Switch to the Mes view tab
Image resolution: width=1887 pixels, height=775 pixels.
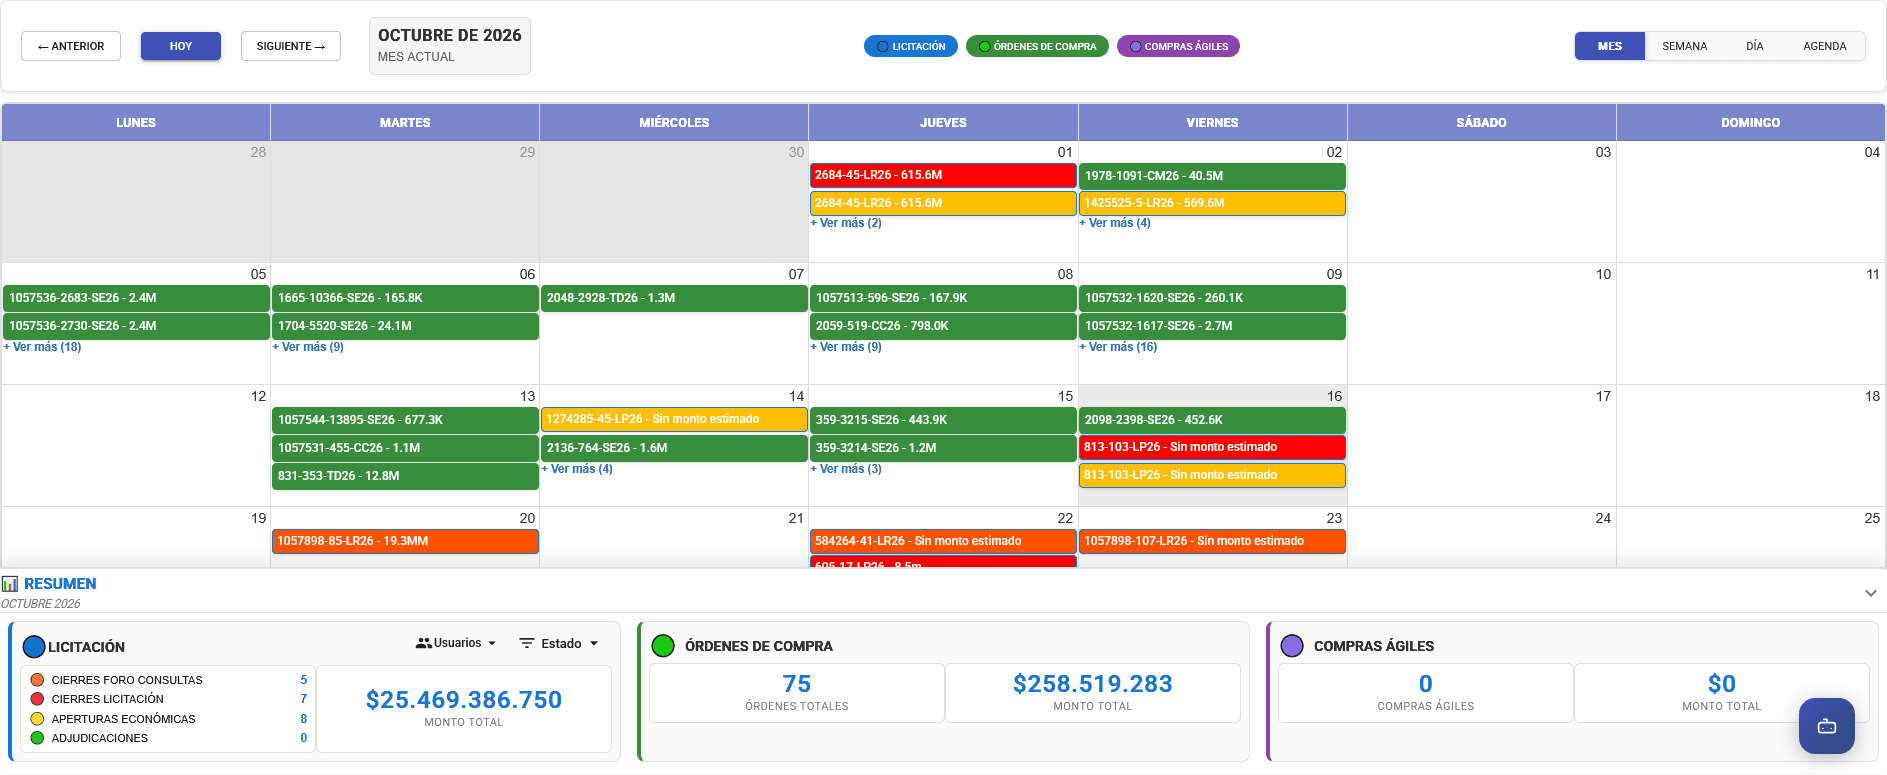[x=1610, y=46]
